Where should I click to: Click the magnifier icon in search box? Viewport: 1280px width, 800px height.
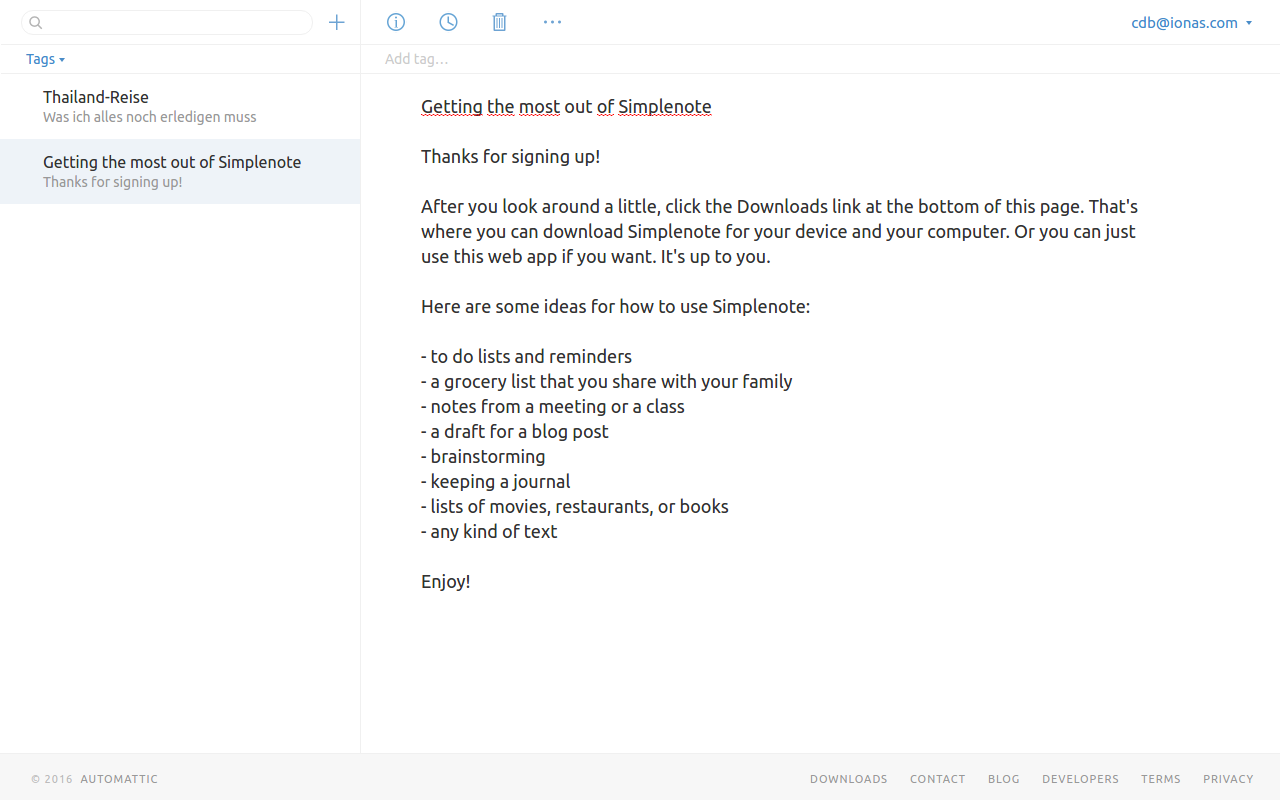click(36, 23)
